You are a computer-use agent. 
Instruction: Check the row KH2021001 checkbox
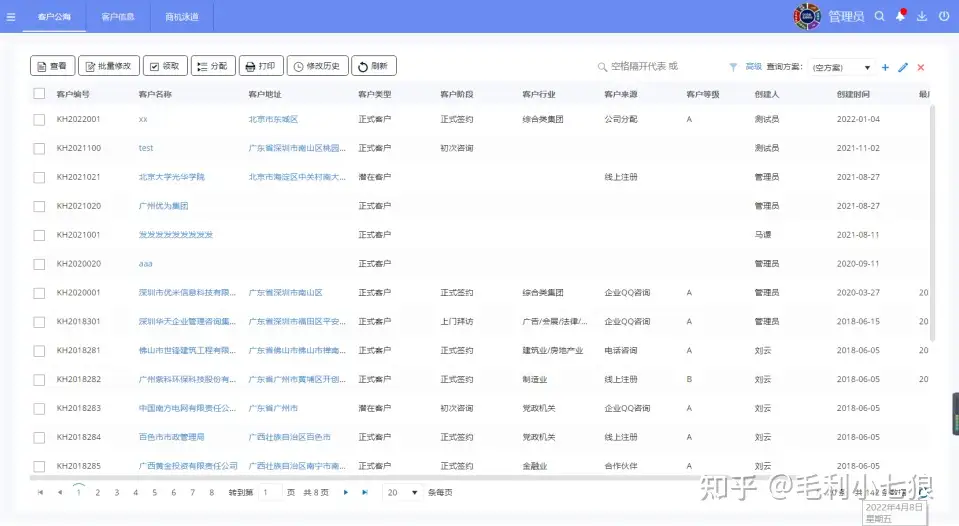pyautogui.click(x=39, y=235)
